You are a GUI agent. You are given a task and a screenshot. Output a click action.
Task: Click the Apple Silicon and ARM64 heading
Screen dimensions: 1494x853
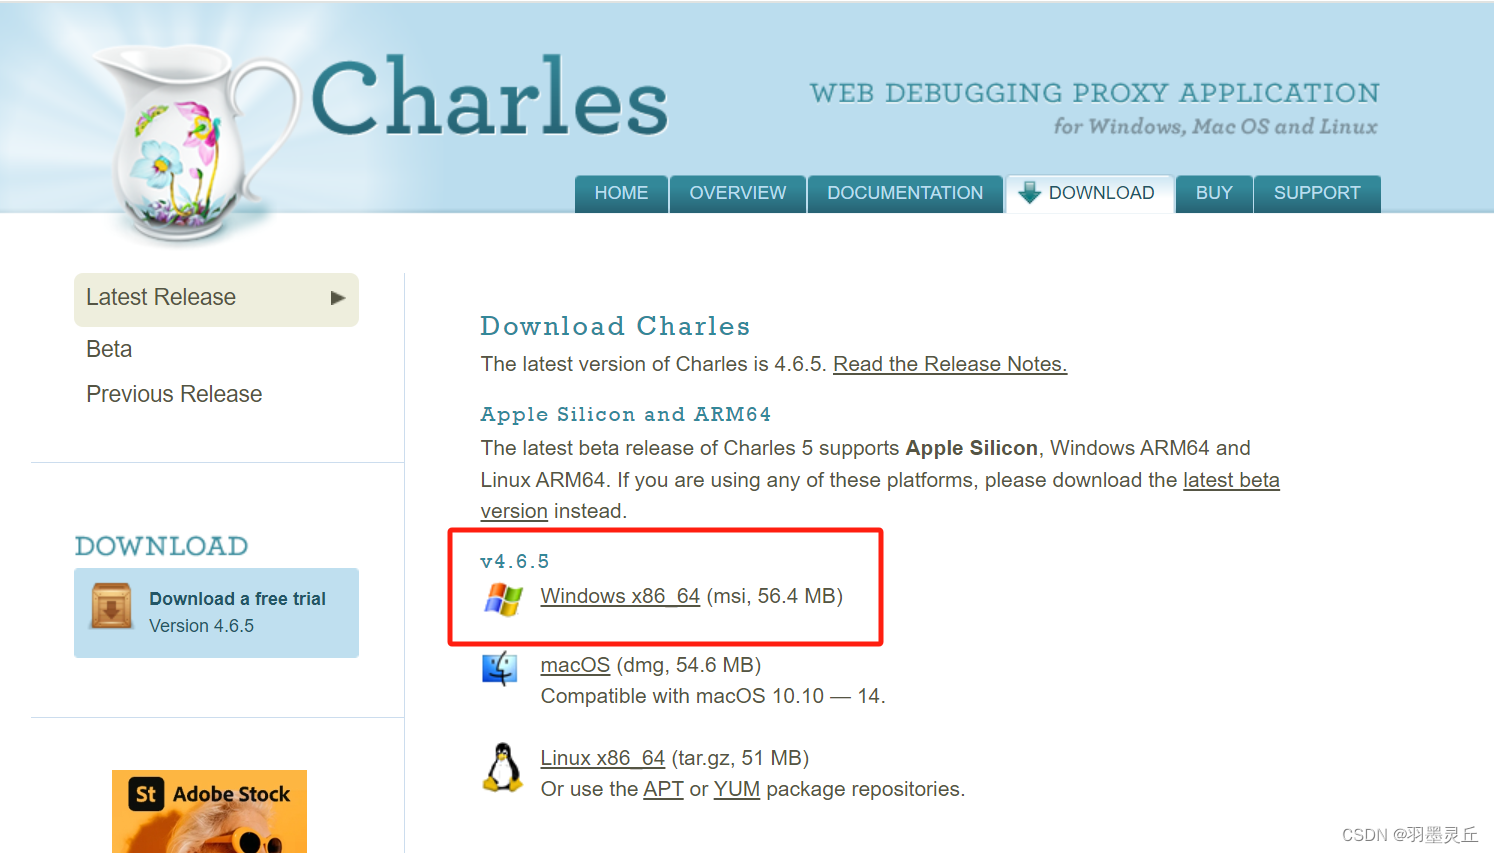626,414
